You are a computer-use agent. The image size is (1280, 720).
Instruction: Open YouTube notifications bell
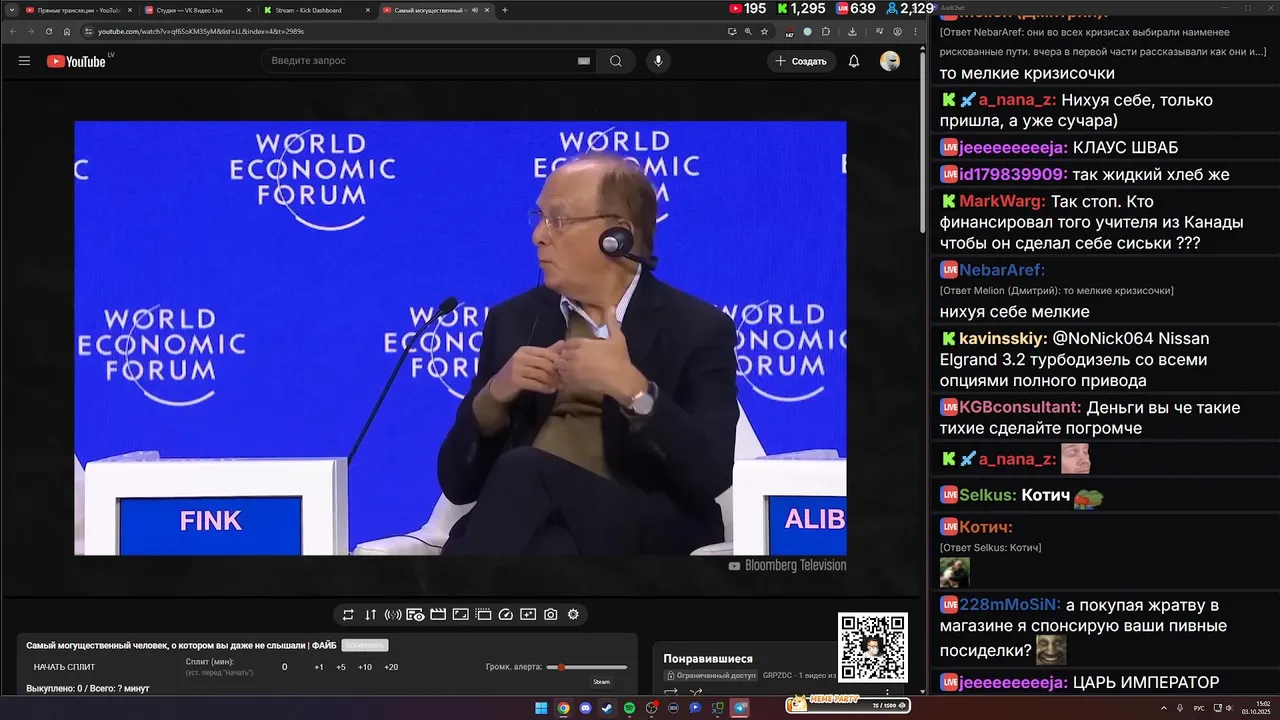[x=854, y=61]
